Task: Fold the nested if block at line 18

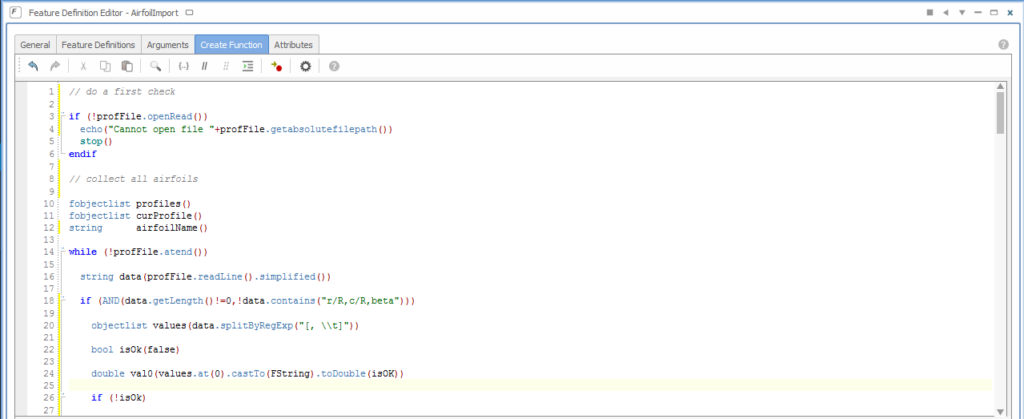Action: click(x=62, y=300)
